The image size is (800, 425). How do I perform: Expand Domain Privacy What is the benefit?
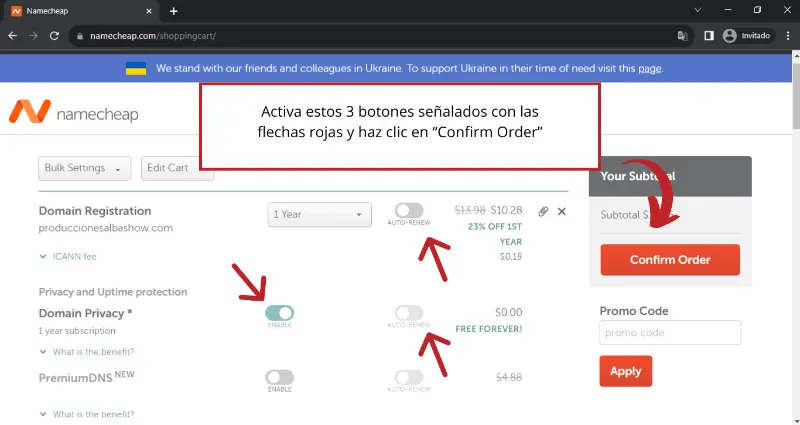[x=87, y=352]
